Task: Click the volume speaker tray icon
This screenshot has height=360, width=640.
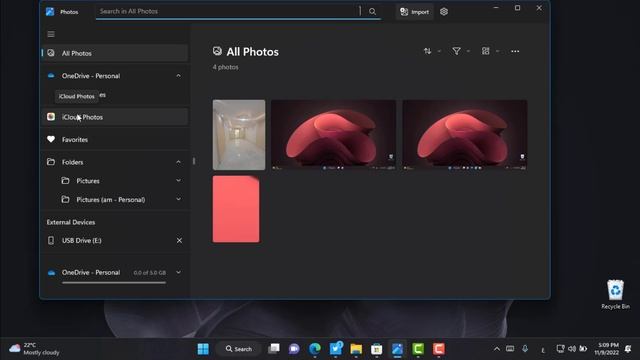Action: click(x=571, y=349)
